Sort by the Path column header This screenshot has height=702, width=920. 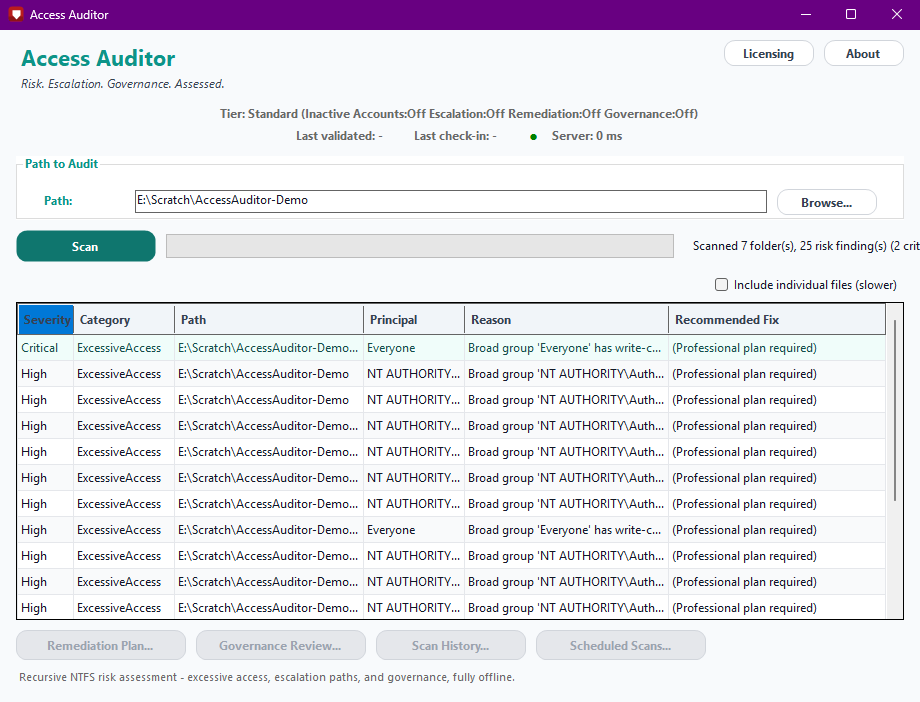[x=269, y=320]
